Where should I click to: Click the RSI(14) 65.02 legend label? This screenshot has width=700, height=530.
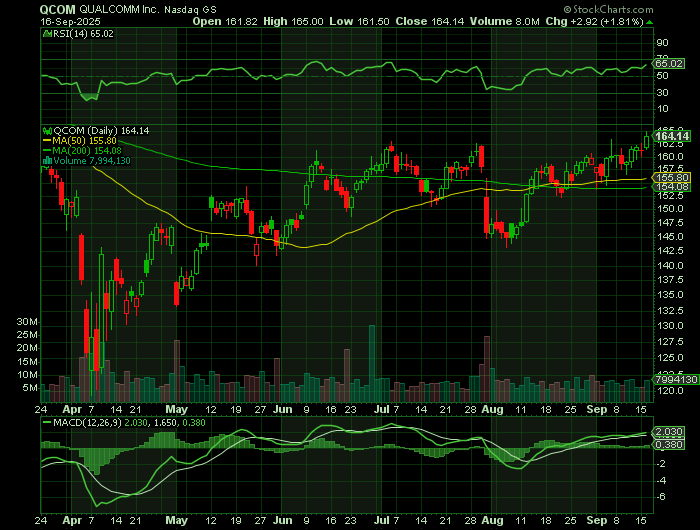click(x=83, y=33)
